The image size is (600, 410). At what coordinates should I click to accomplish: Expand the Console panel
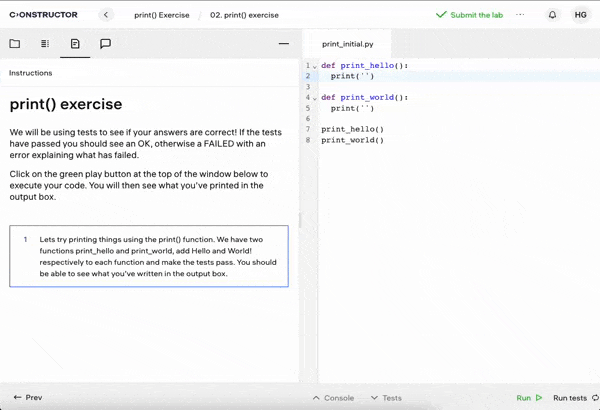(x=333, y=398)
